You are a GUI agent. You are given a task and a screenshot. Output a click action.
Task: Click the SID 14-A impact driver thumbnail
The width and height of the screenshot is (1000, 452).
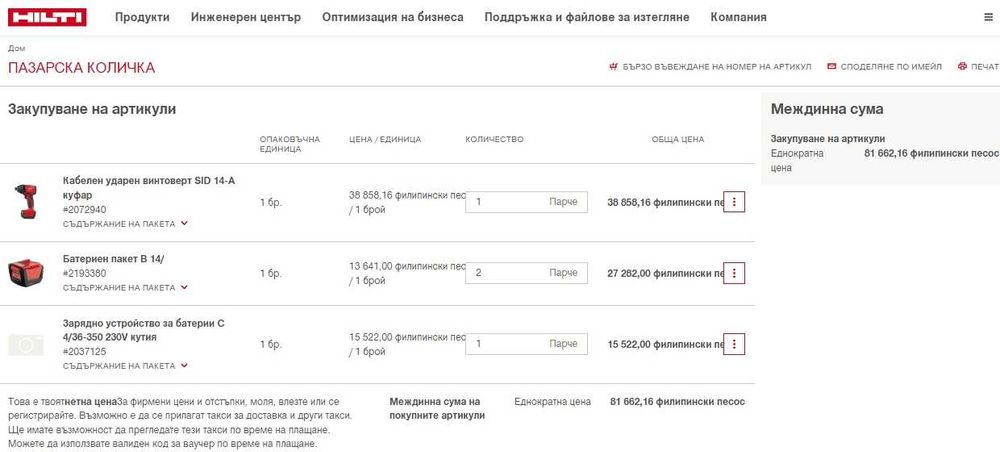(x=26, y=202)
